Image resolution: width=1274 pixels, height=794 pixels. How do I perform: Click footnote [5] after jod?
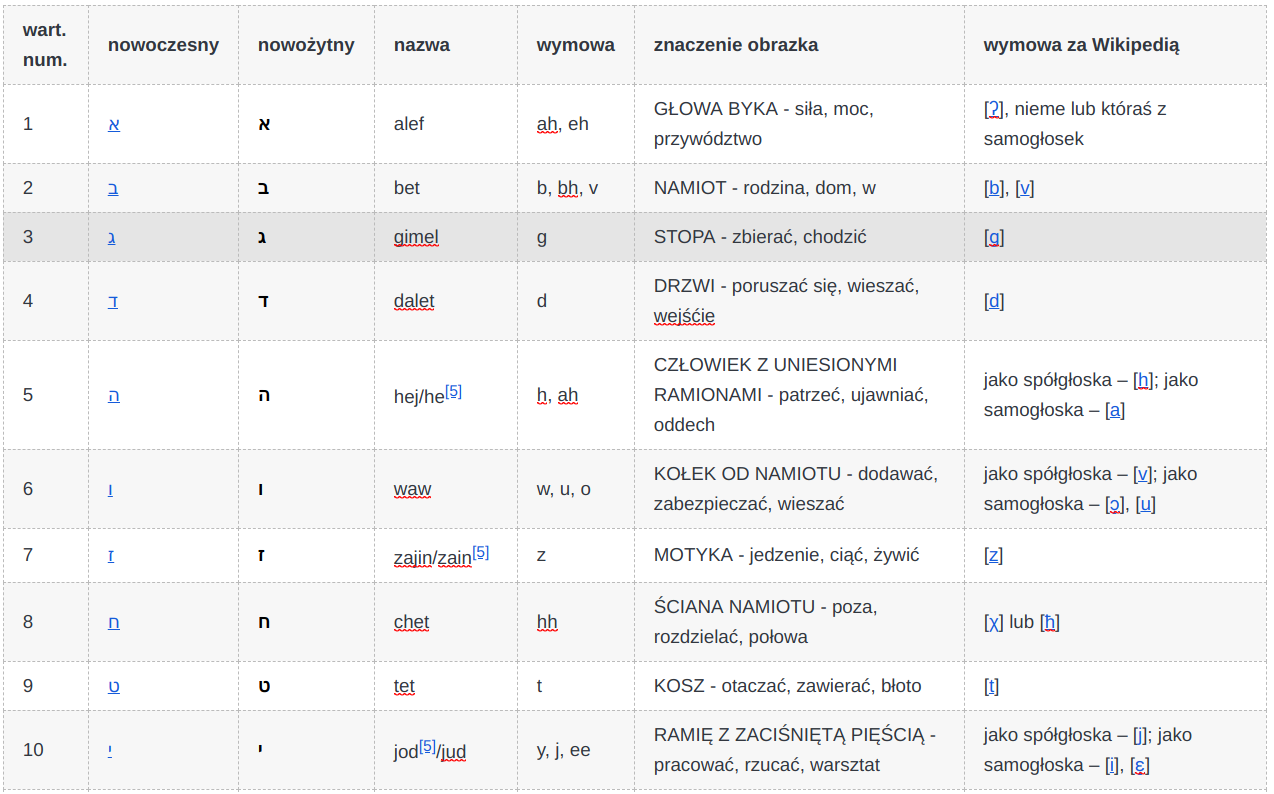[427, 746]
